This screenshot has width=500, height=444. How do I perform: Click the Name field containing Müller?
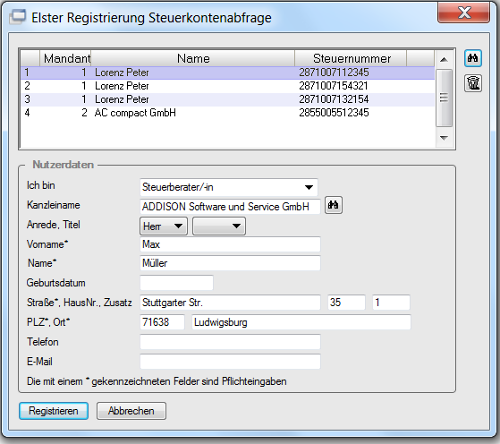[230, 263]
